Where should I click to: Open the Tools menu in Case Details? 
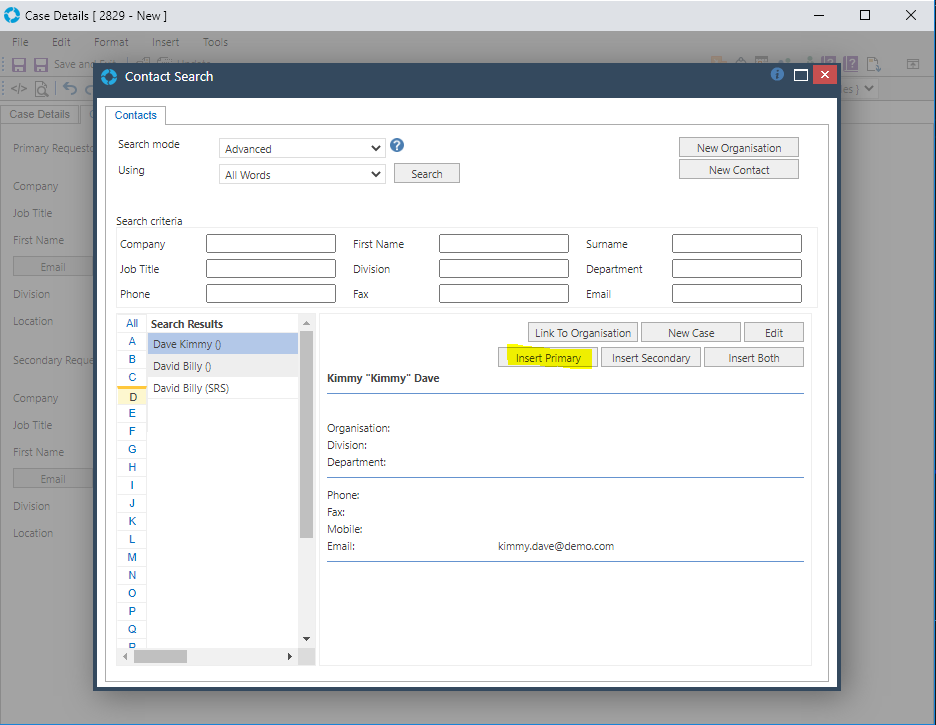tap(215, 42)
